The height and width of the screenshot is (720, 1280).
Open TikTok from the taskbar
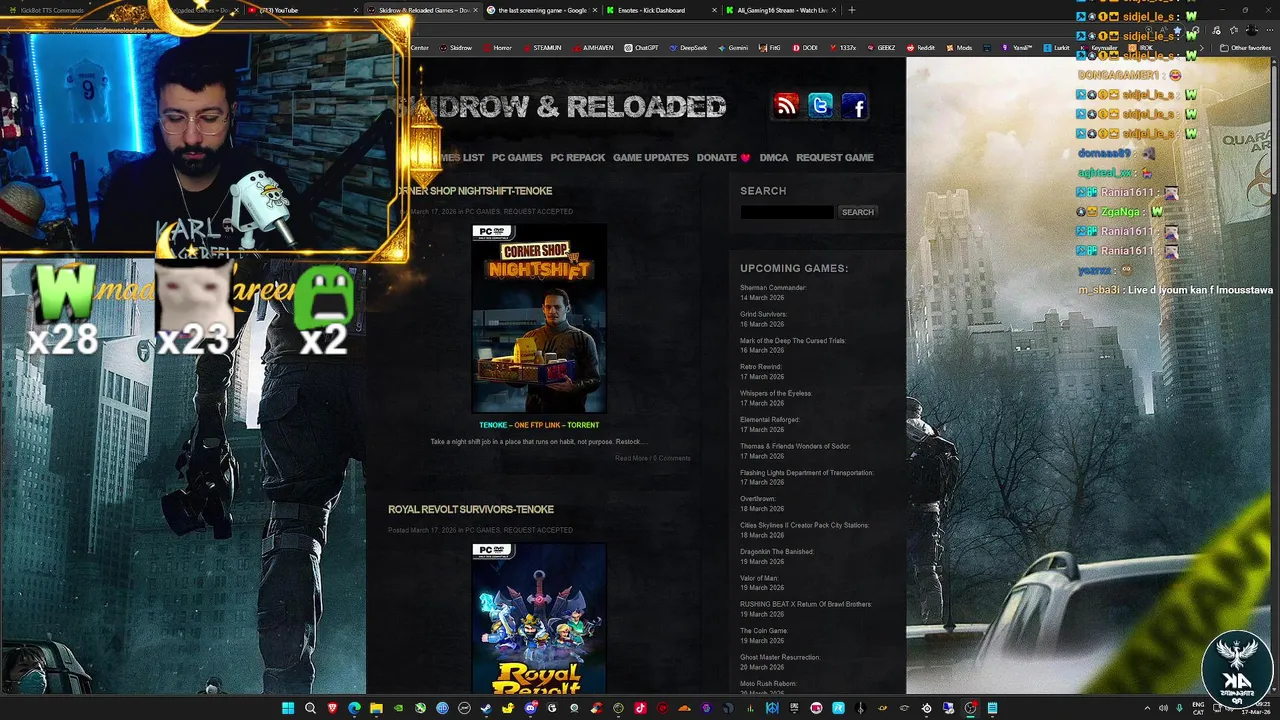(640, 708)
